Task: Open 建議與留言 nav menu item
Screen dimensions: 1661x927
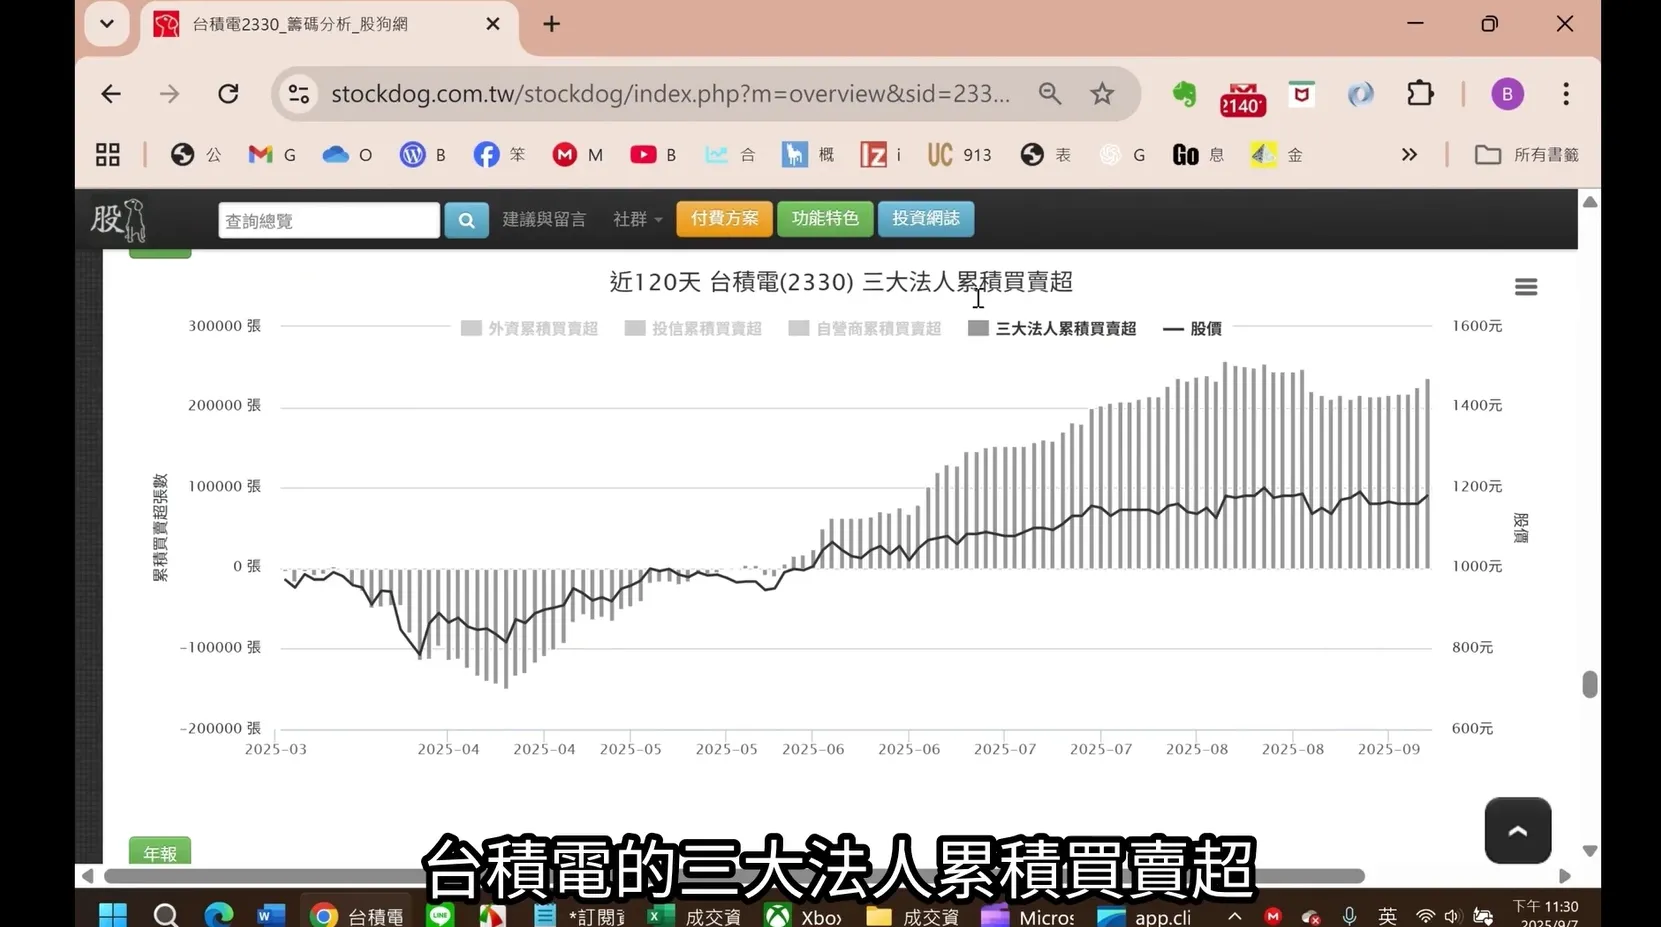Action: [x=544, y=219]
